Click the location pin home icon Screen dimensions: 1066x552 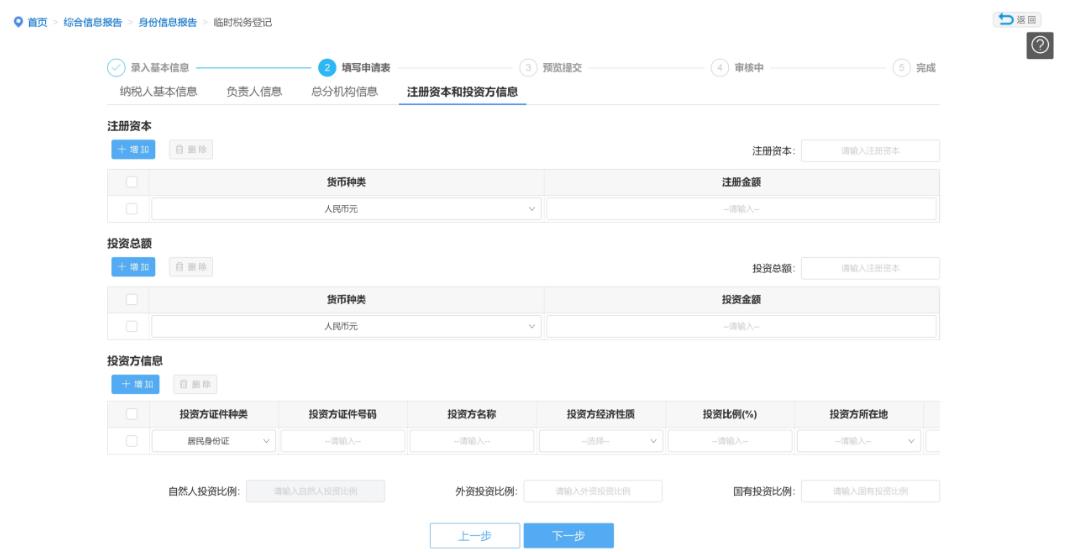tap(15, 22)
